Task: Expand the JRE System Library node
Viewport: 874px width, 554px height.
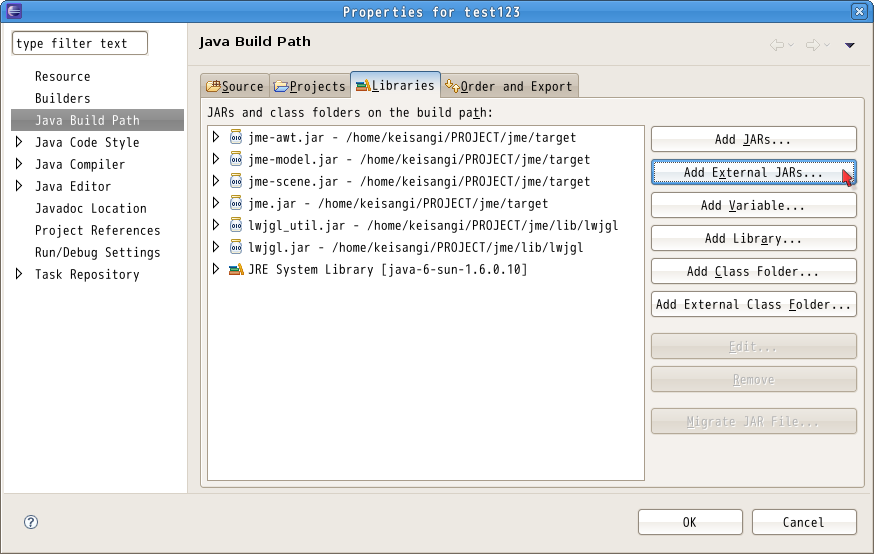Action: coord(216,269)
